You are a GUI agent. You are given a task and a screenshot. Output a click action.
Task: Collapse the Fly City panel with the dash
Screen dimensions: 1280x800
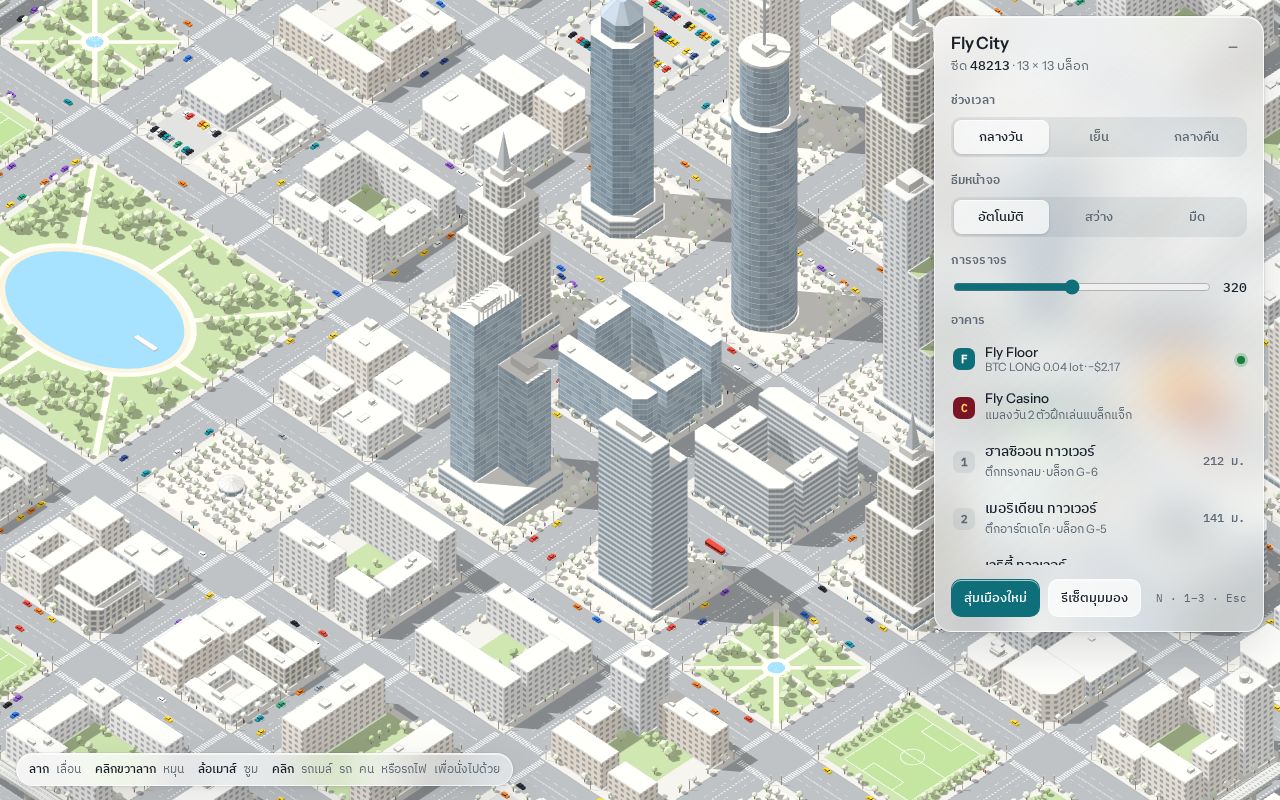1233,47
